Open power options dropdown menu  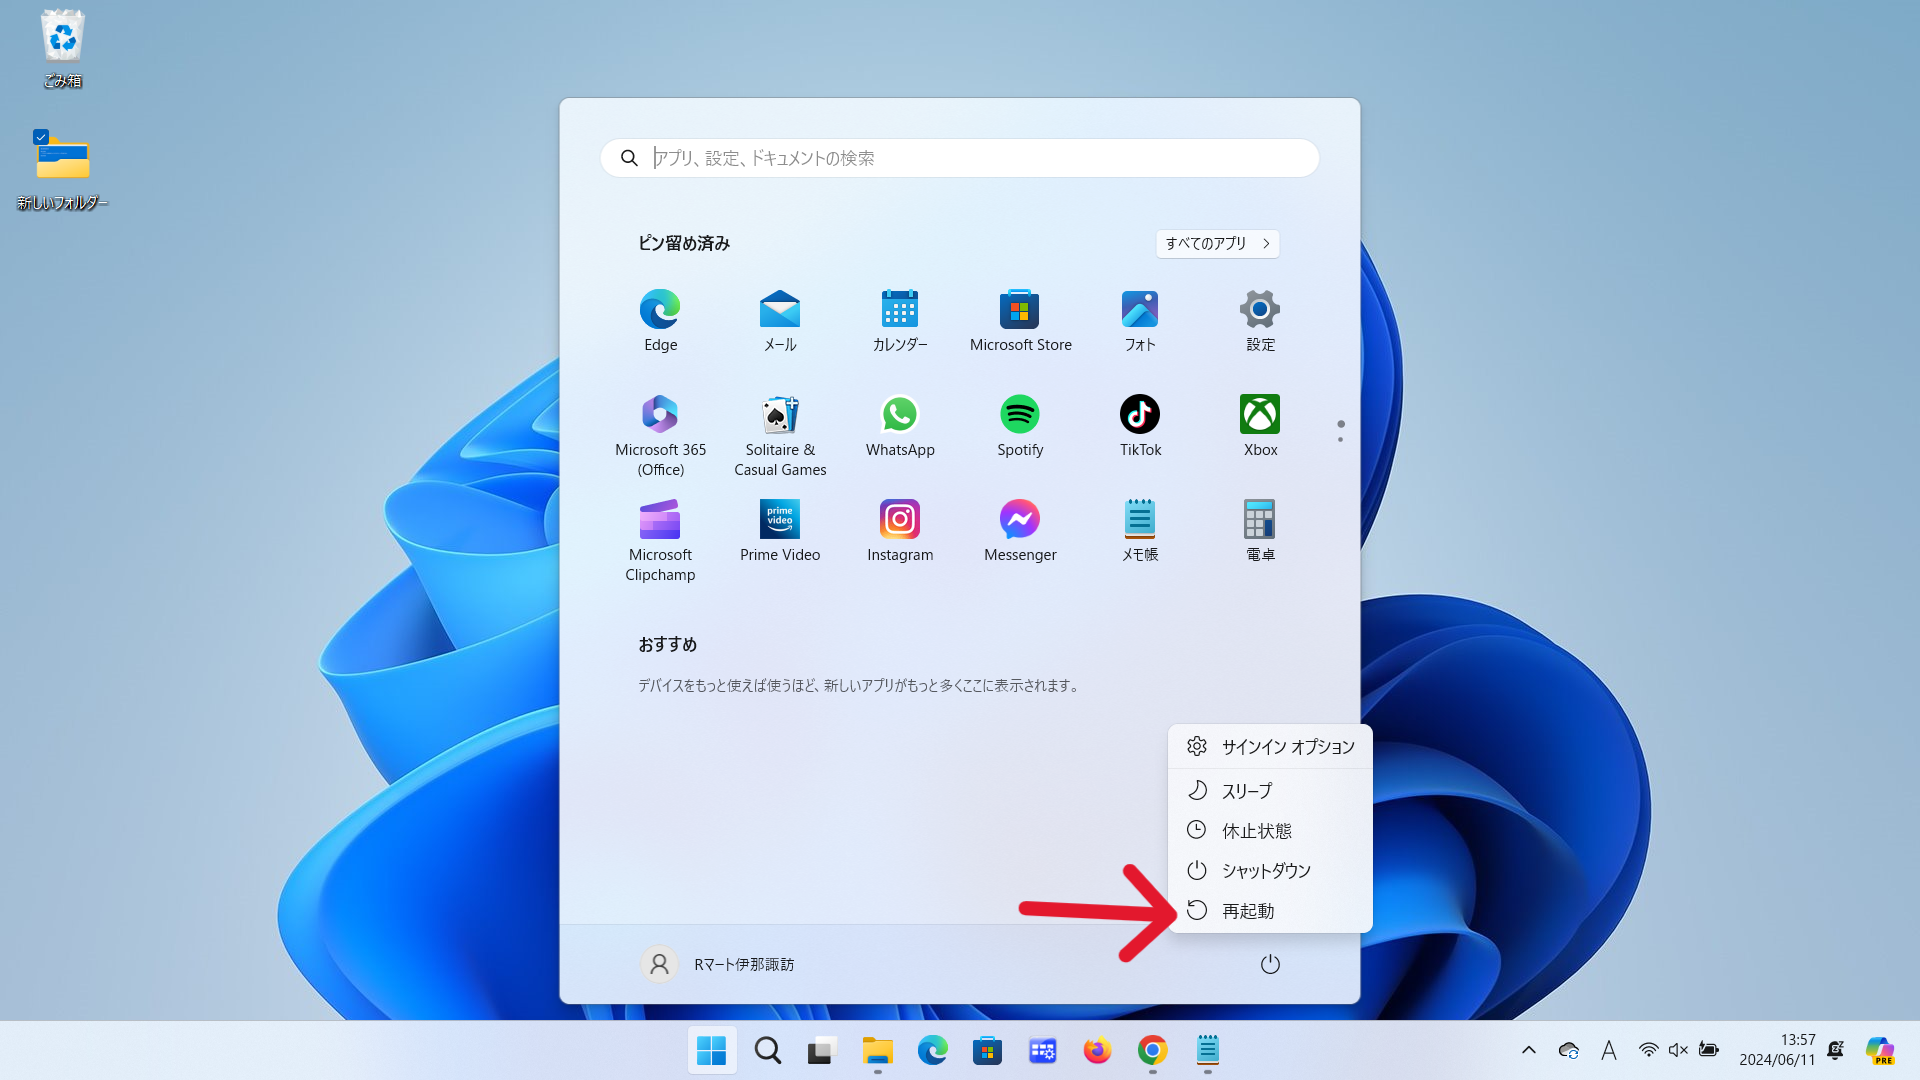coord(1269,963)
